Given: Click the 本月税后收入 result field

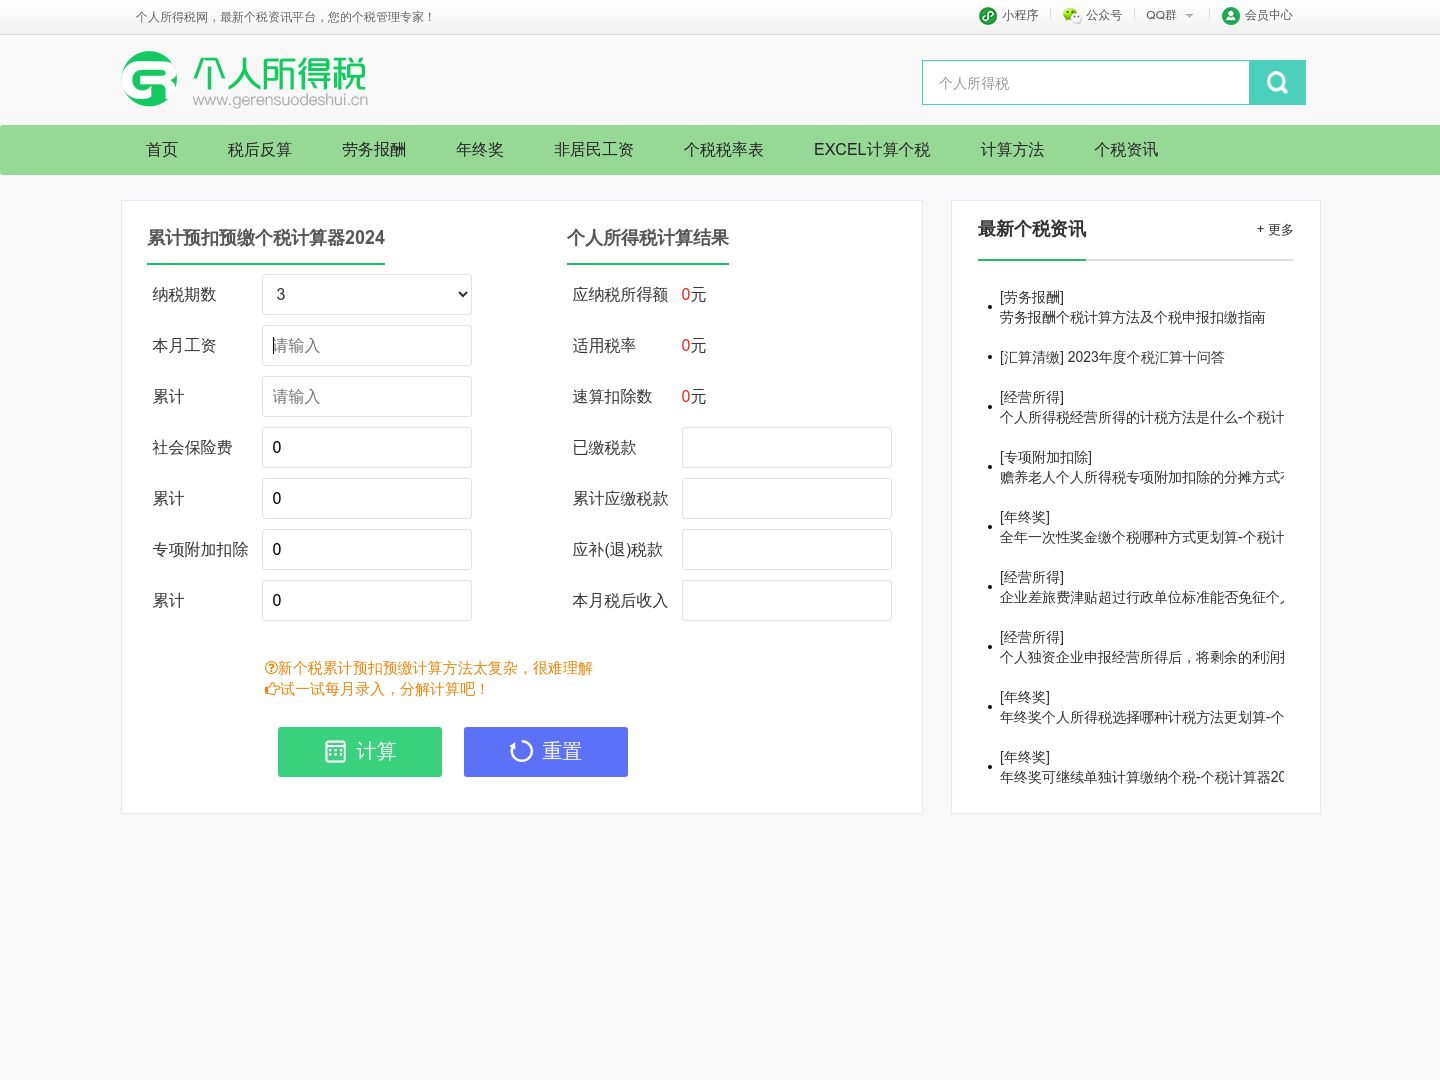Looking at the screenshot, I should click(x=787, y=601).
